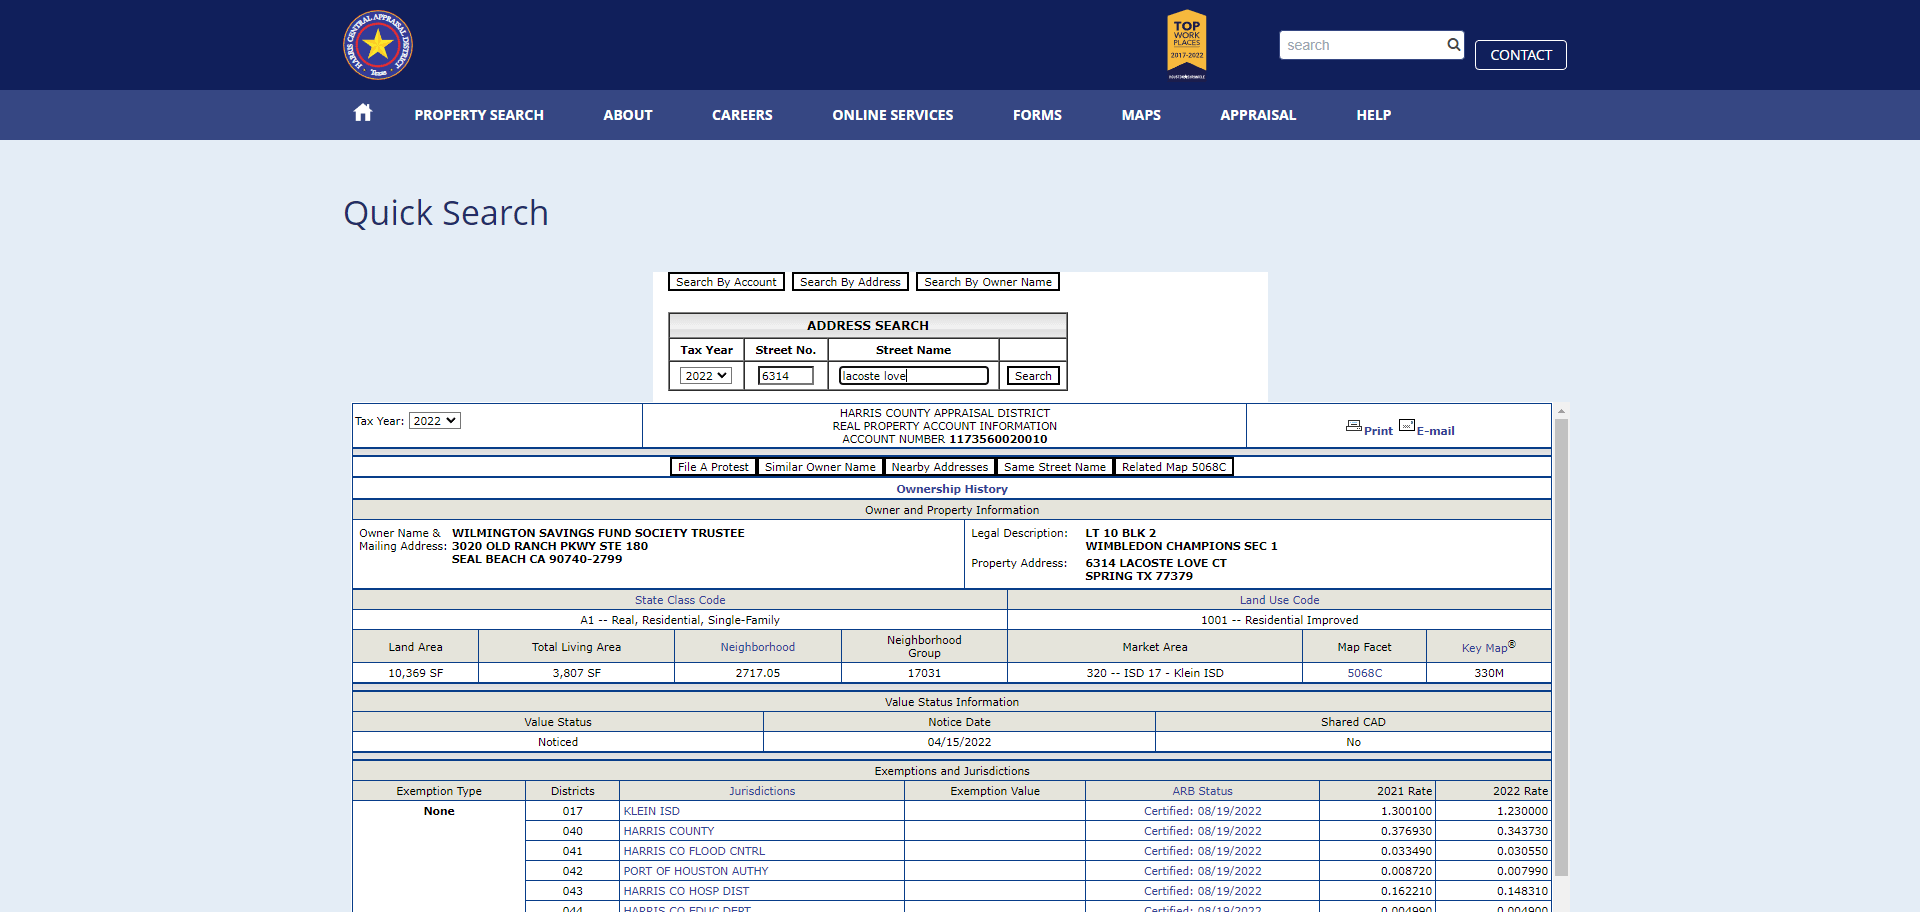Click the envelope icon beside E-mail
This screenshot has height=912, width=1920.
(1407, 425)
